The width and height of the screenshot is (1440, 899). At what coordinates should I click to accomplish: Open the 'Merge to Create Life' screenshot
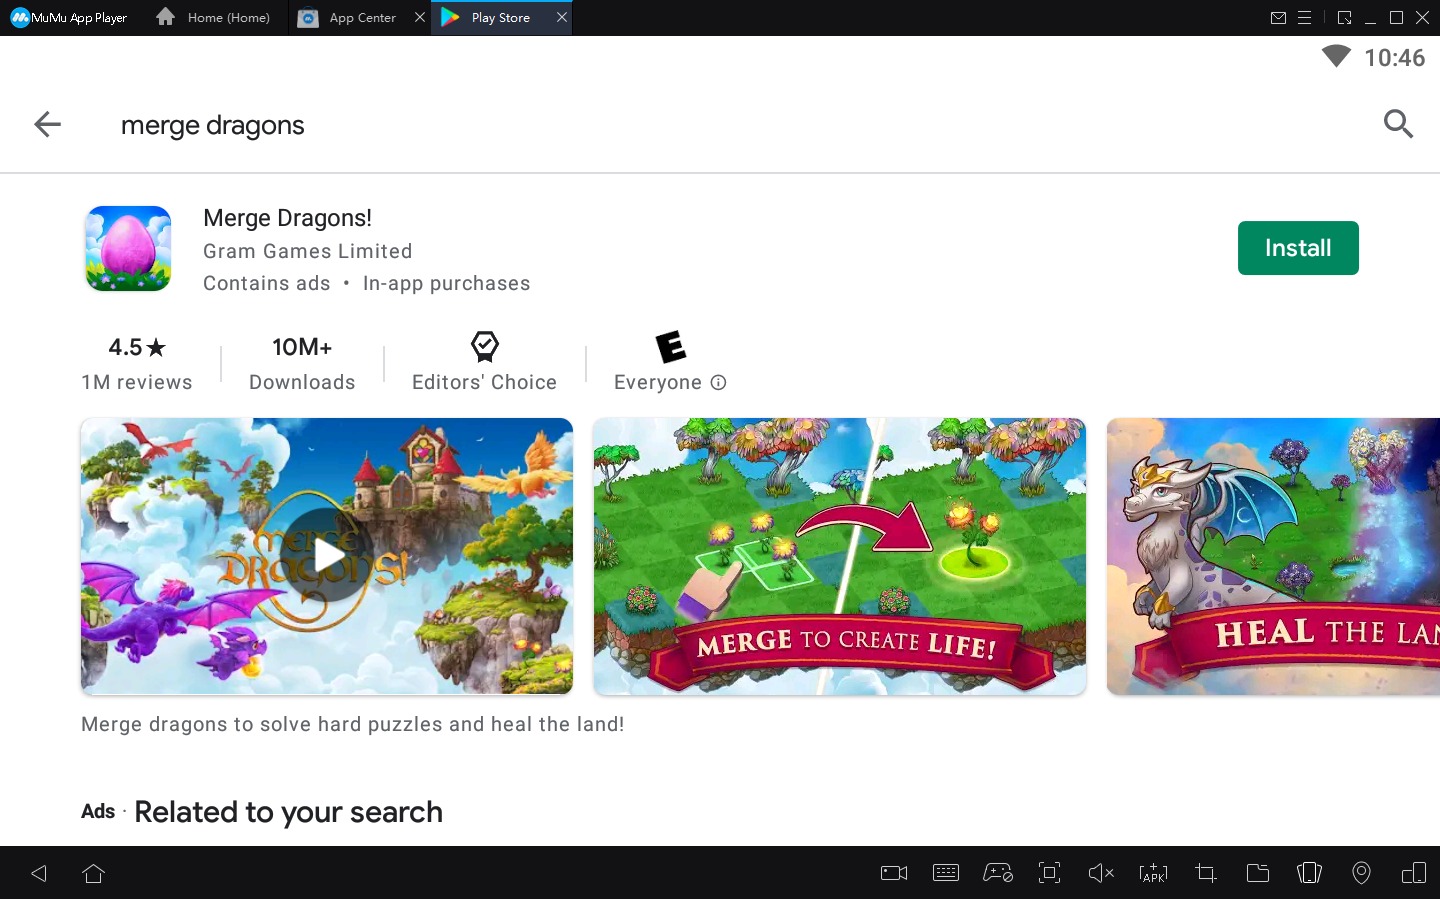click(840, 556)
